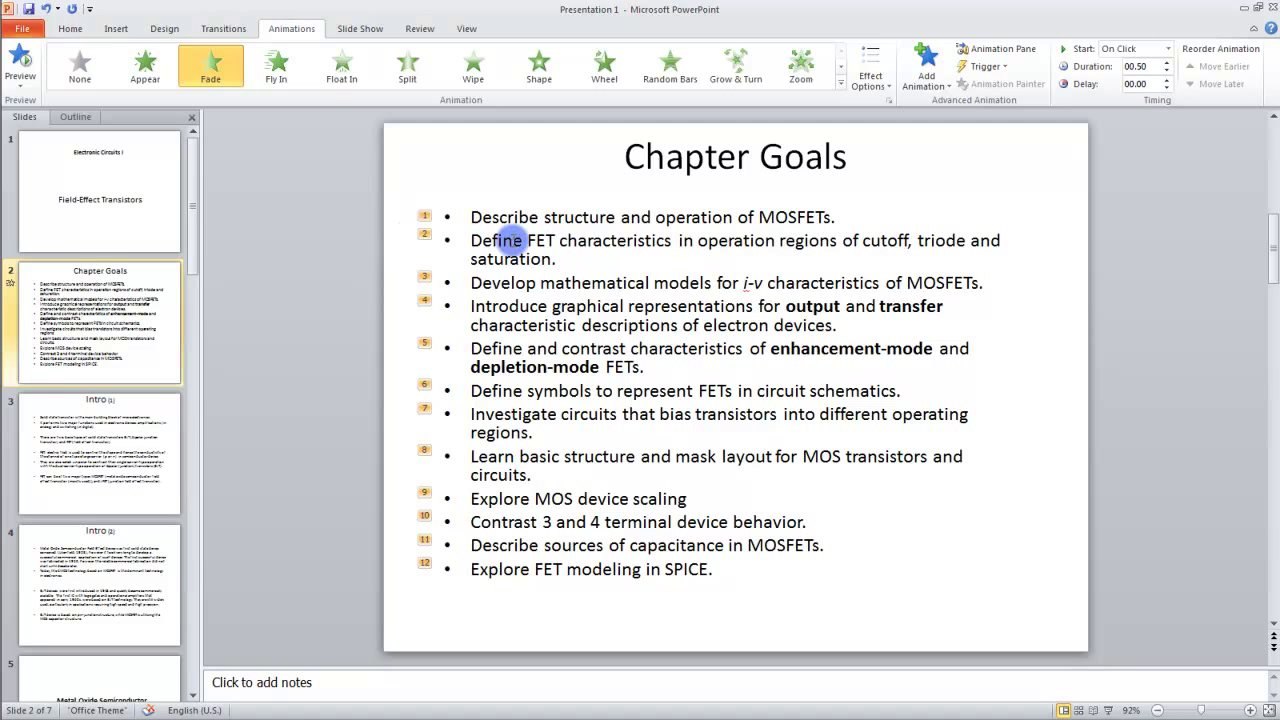Click the 92% zoom level
The height and width of the screenshot is (720, 1280).
click(1131, 710)
